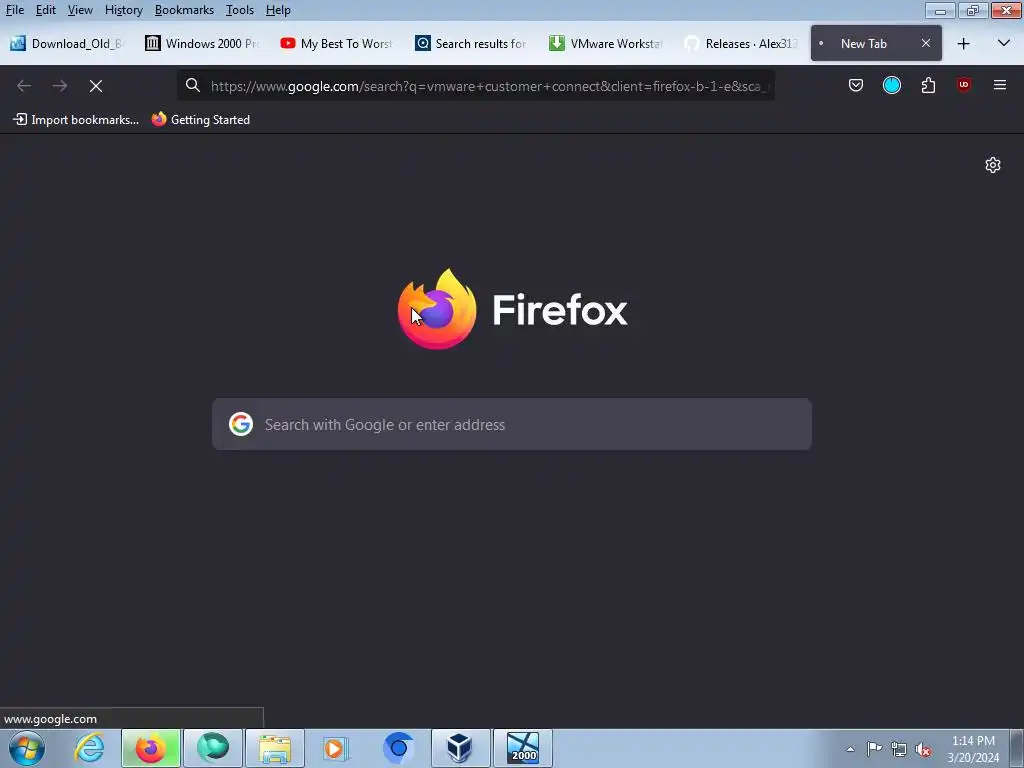Switch to Search results for tab

point(472,44)
